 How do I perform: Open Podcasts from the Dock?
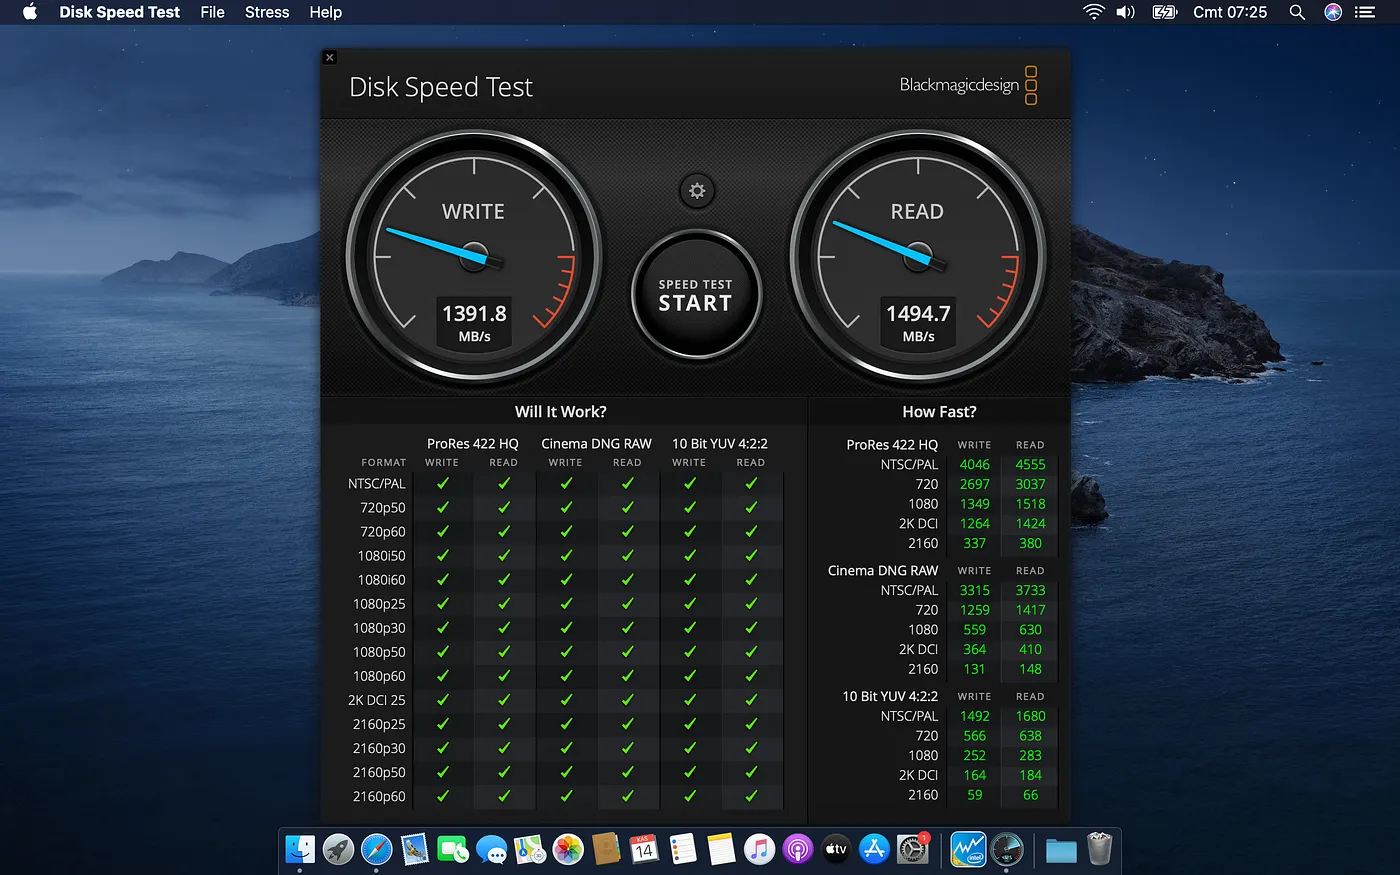coord(797,849)
